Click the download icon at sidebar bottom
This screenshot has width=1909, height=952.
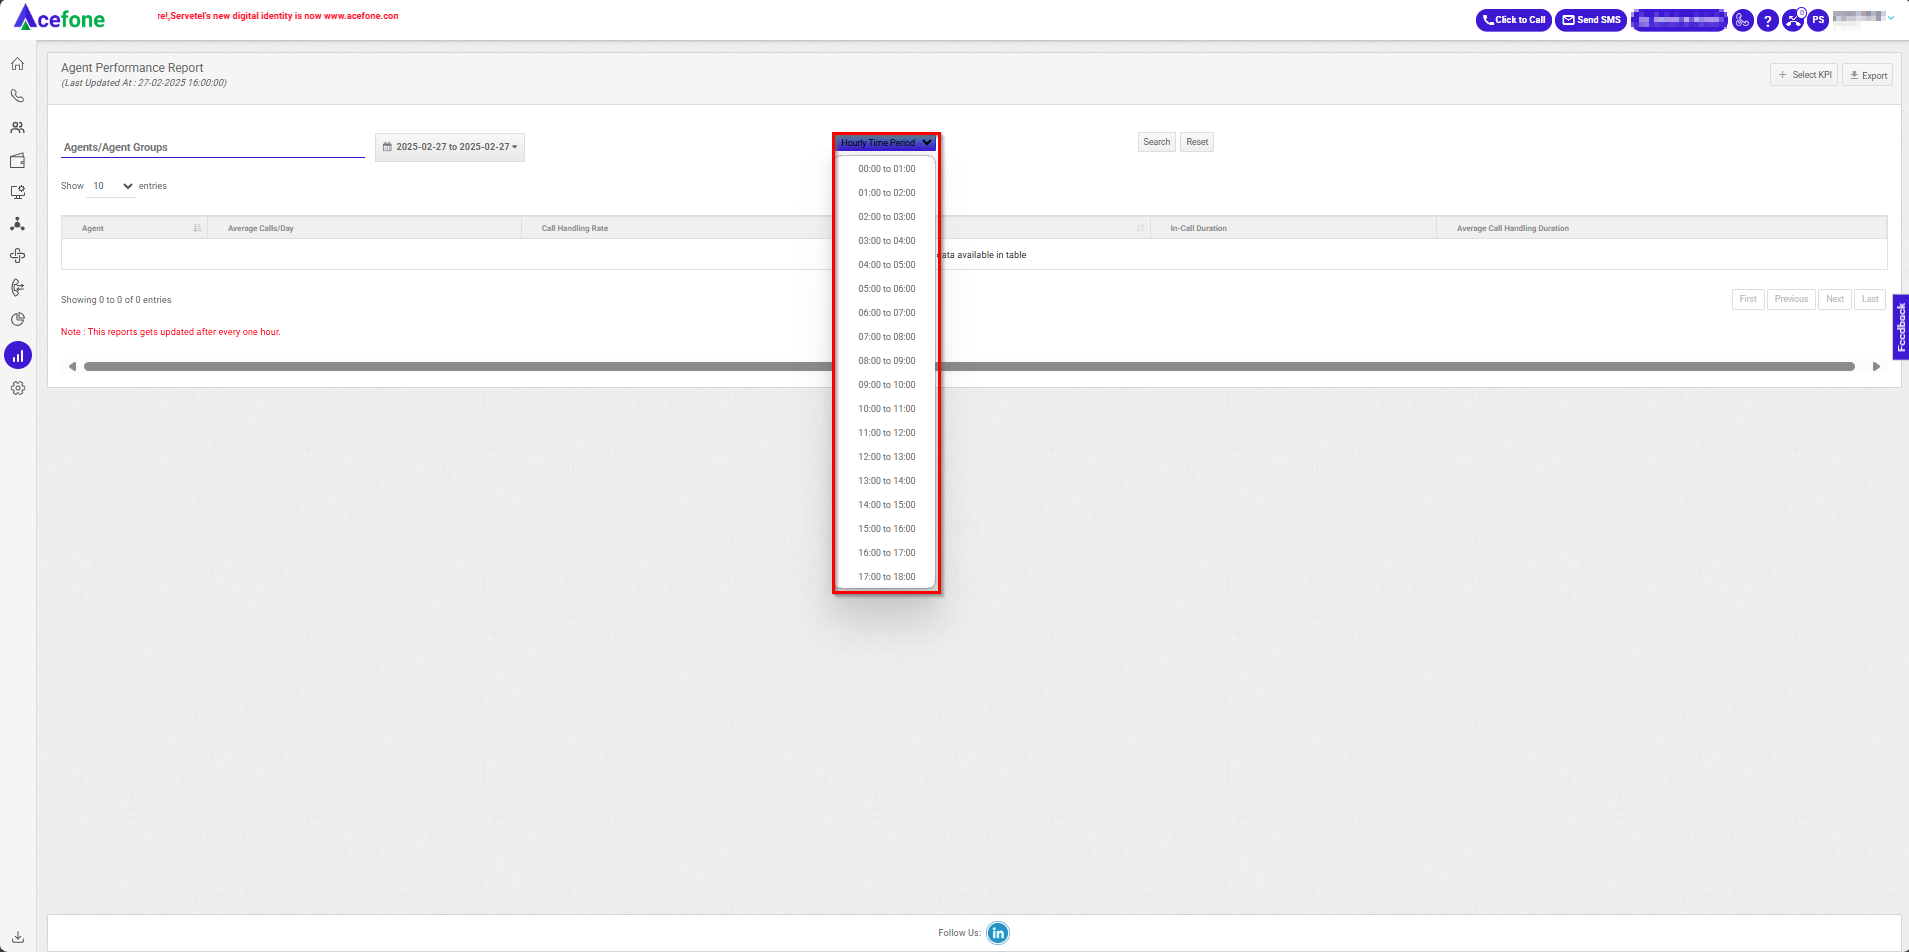tap(17, 937)
